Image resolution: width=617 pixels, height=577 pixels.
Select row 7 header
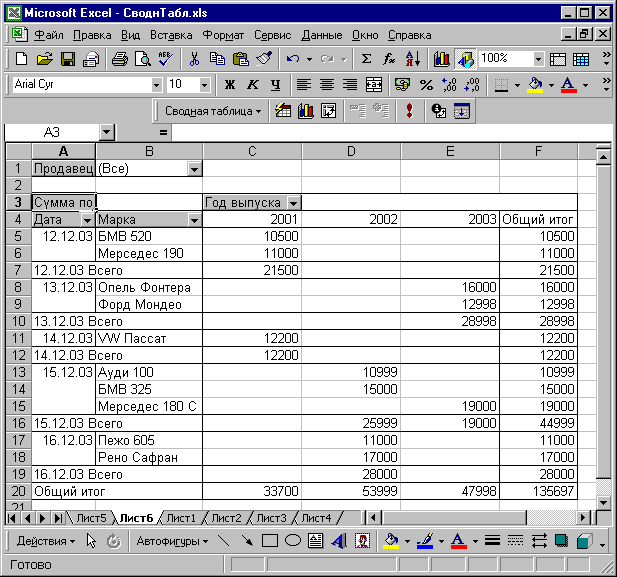[x=18, y=270]
